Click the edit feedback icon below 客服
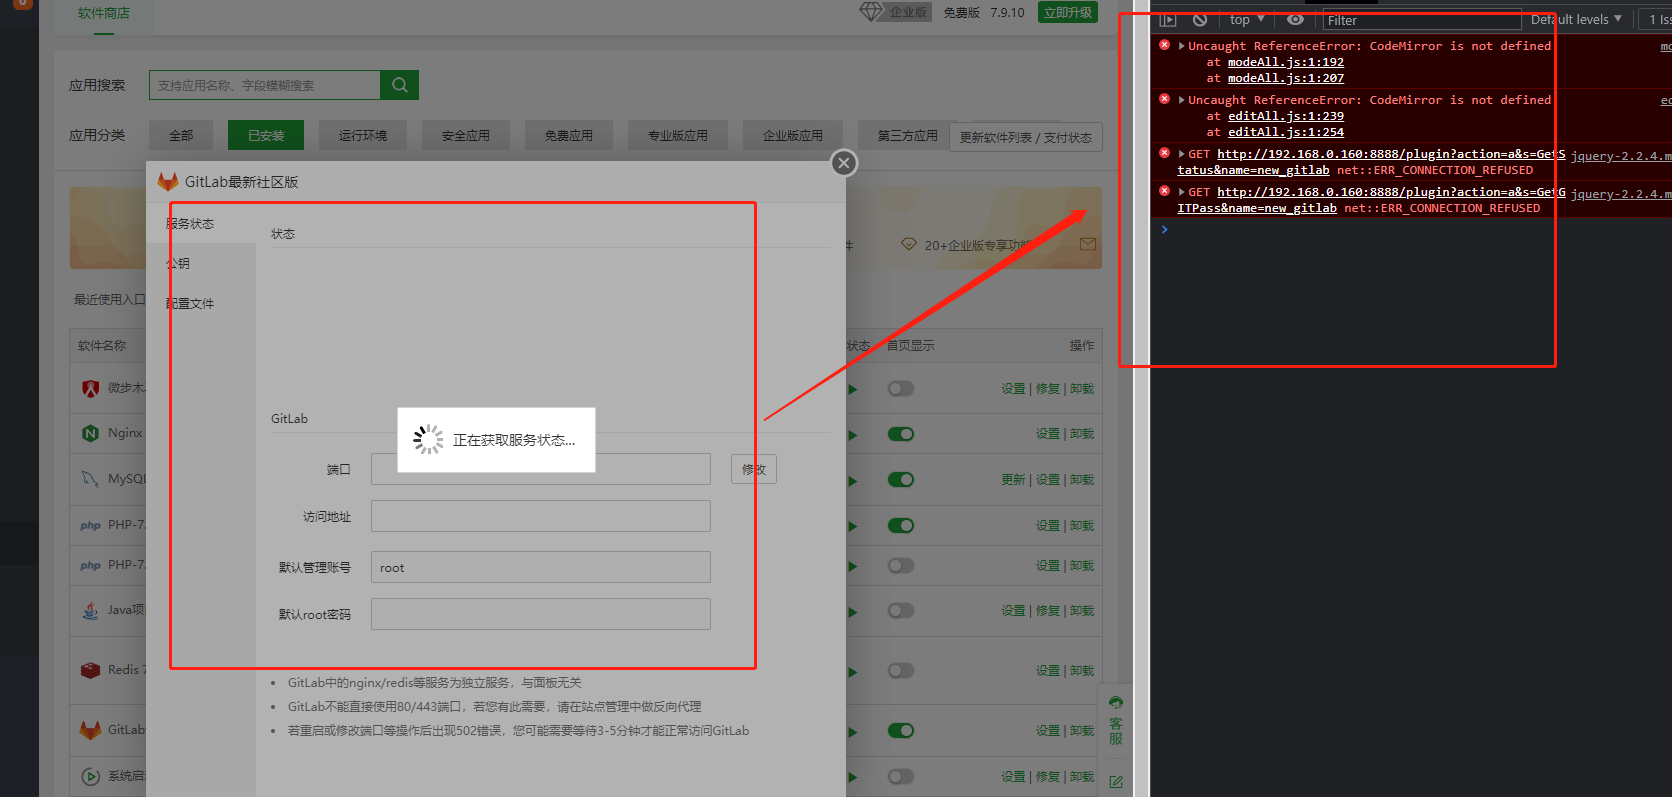 click(x=1116, y=782)
